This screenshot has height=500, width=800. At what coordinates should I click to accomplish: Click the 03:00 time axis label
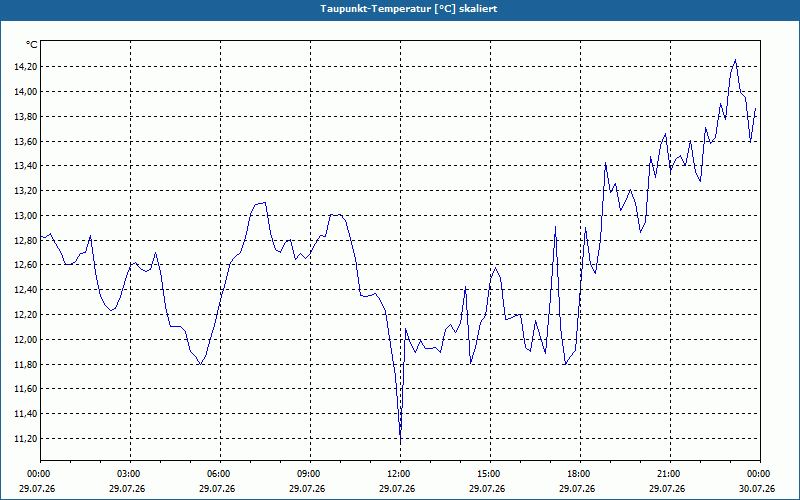[131, 474]
